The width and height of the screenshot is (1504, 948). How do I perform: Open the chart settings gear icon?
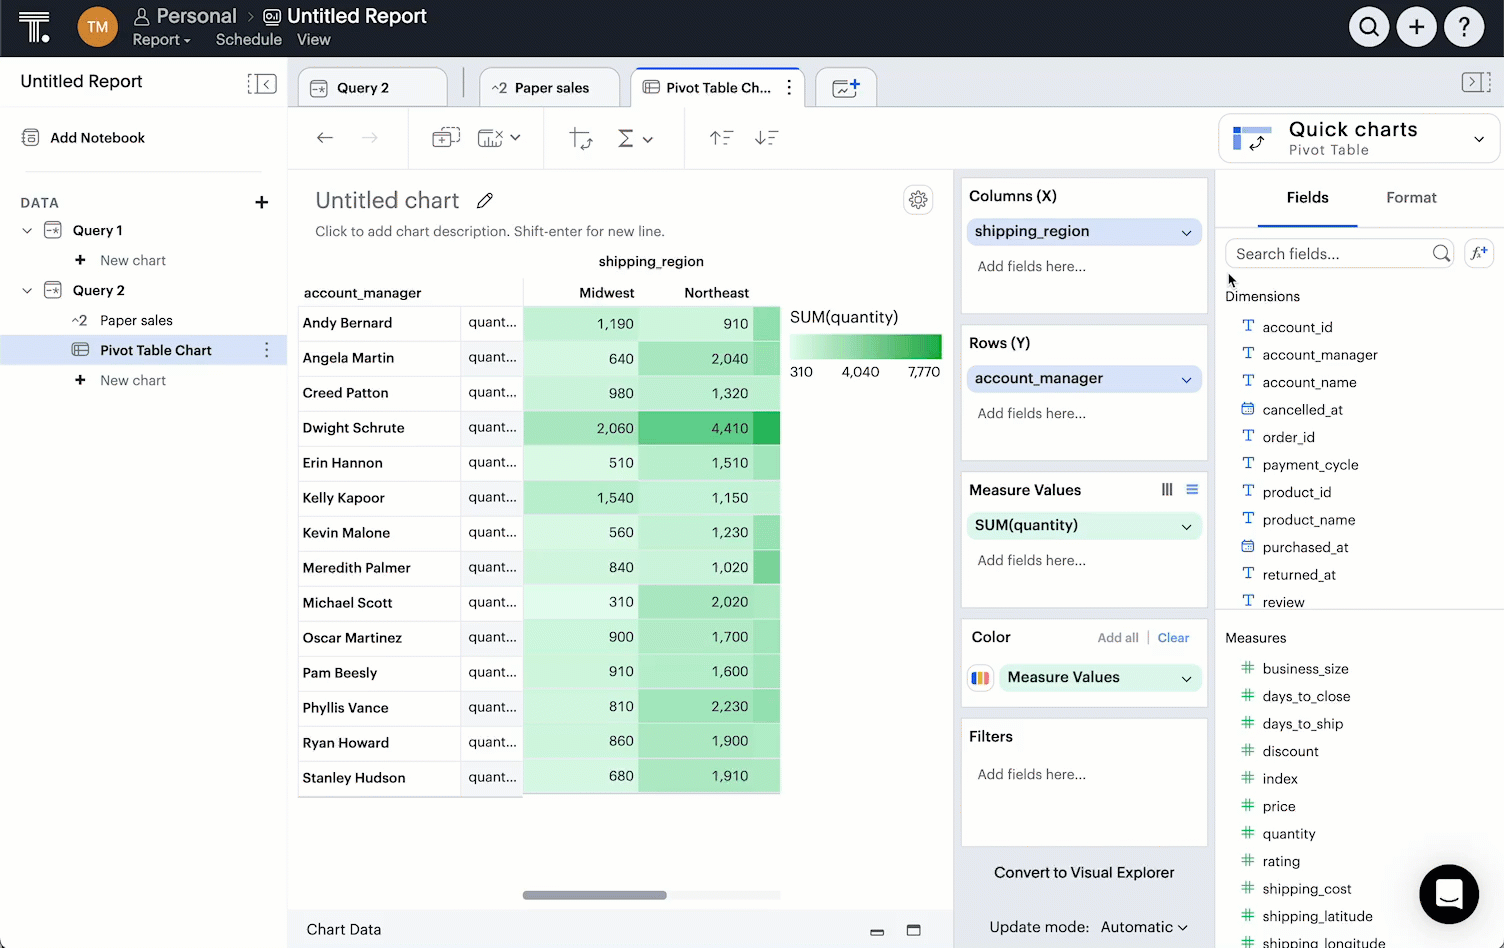pyautogui.click(x=918, y=200)
